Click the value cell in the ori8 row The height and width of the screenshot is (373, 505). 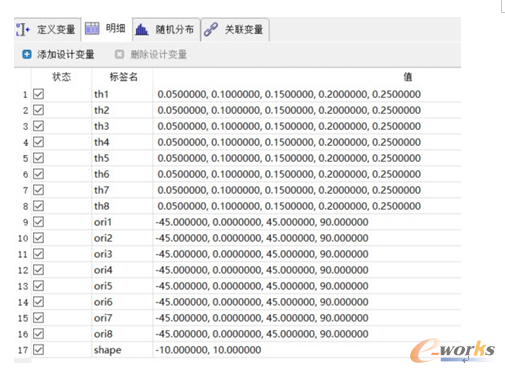coord(307,334)
